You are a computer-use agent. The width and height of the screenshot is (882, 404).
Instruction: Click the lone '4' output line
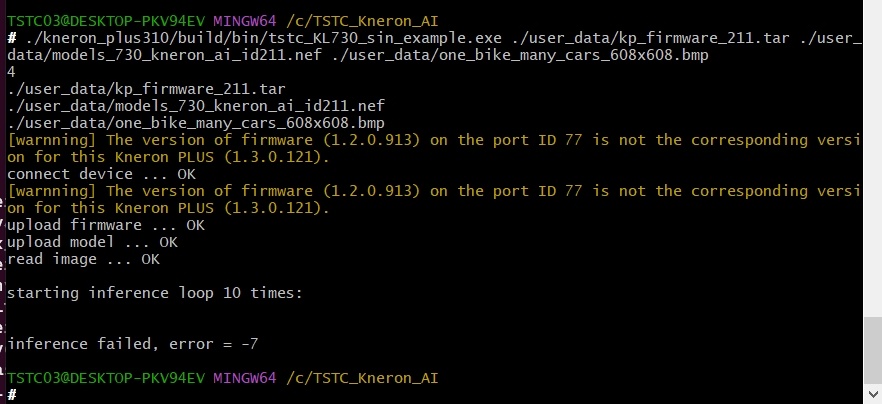[11, 72]
